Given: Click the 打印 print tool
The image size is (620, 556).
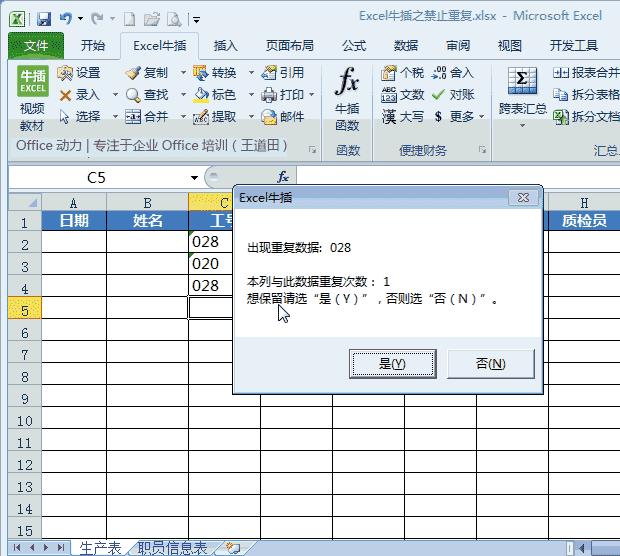Looking at the screenshot, I should 283,95.
